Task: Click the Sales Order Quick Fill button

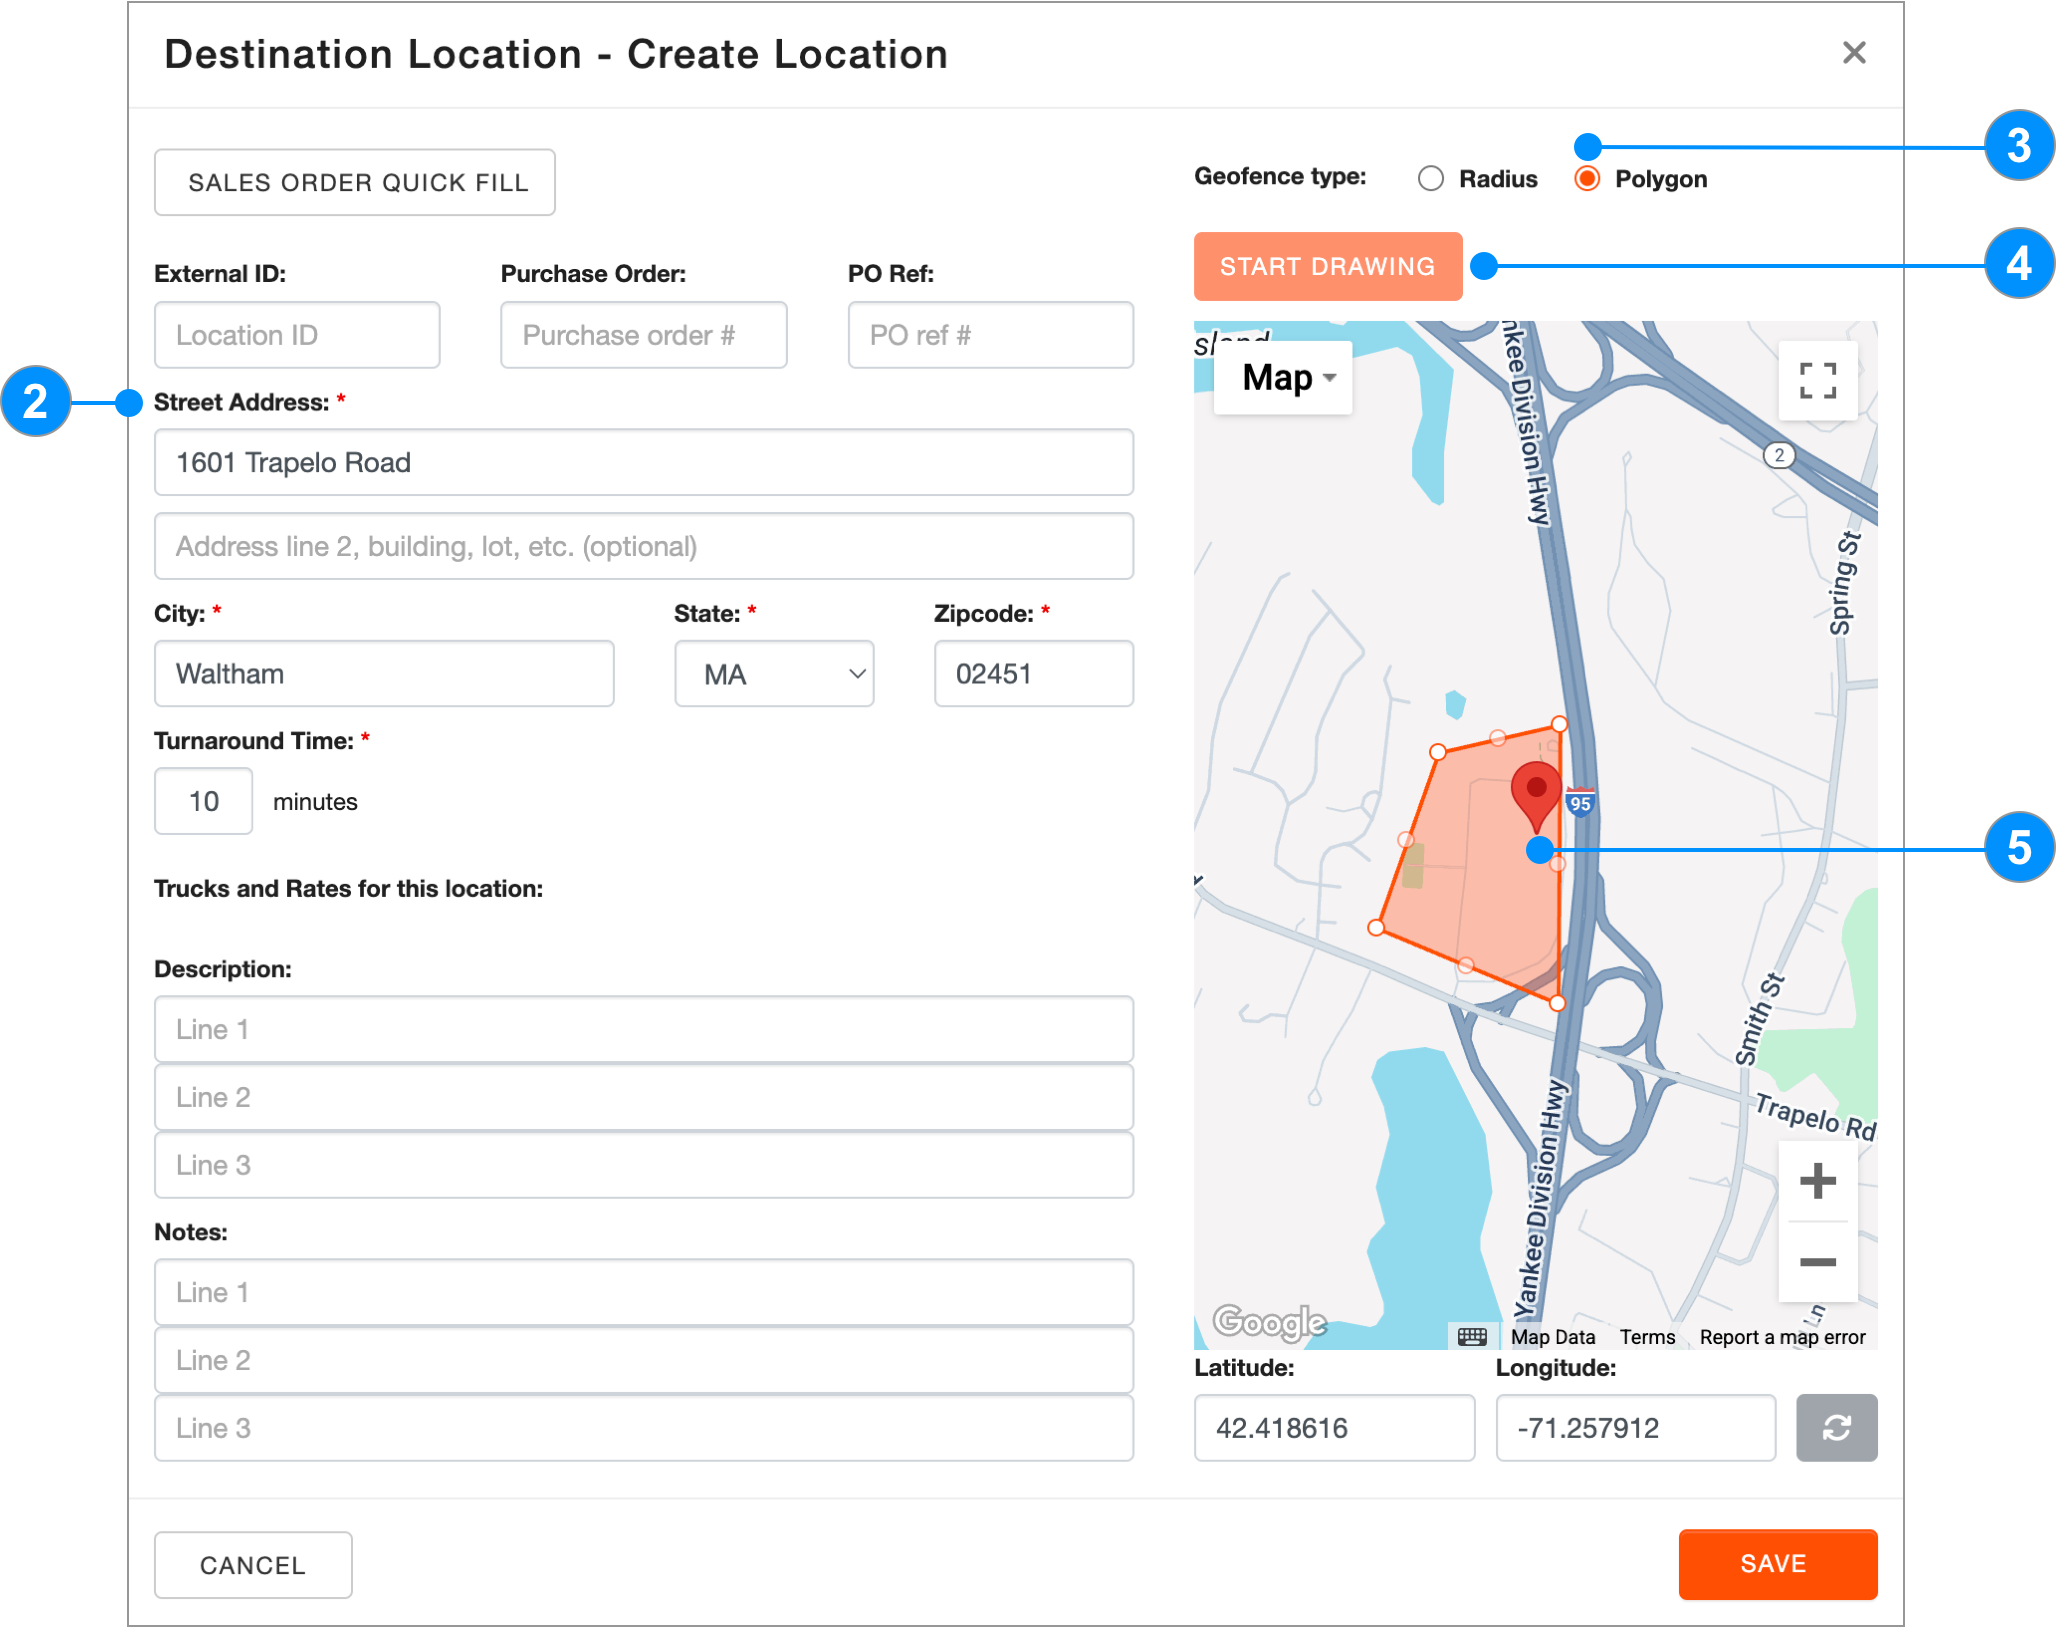Action: tap(355, 182)
